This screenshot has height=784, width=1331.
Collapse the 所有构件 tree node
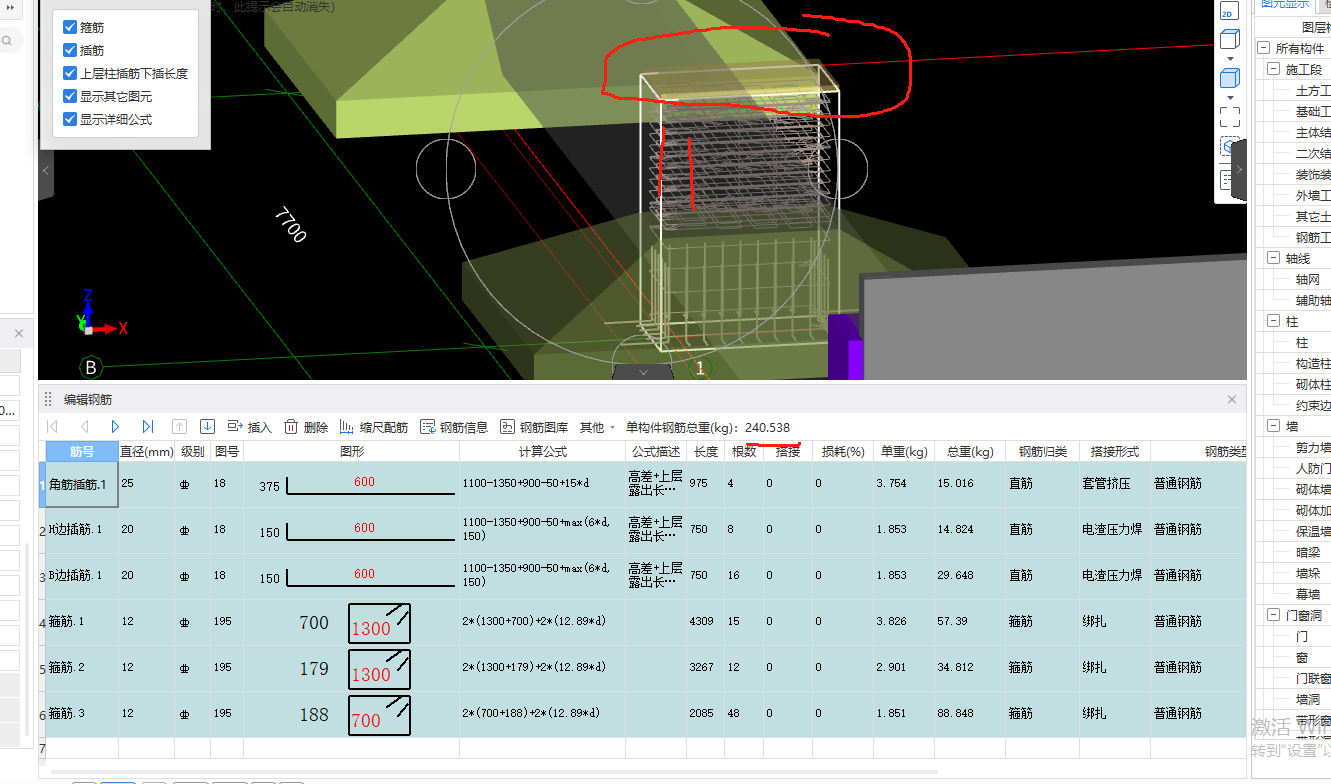[1264, 48]
